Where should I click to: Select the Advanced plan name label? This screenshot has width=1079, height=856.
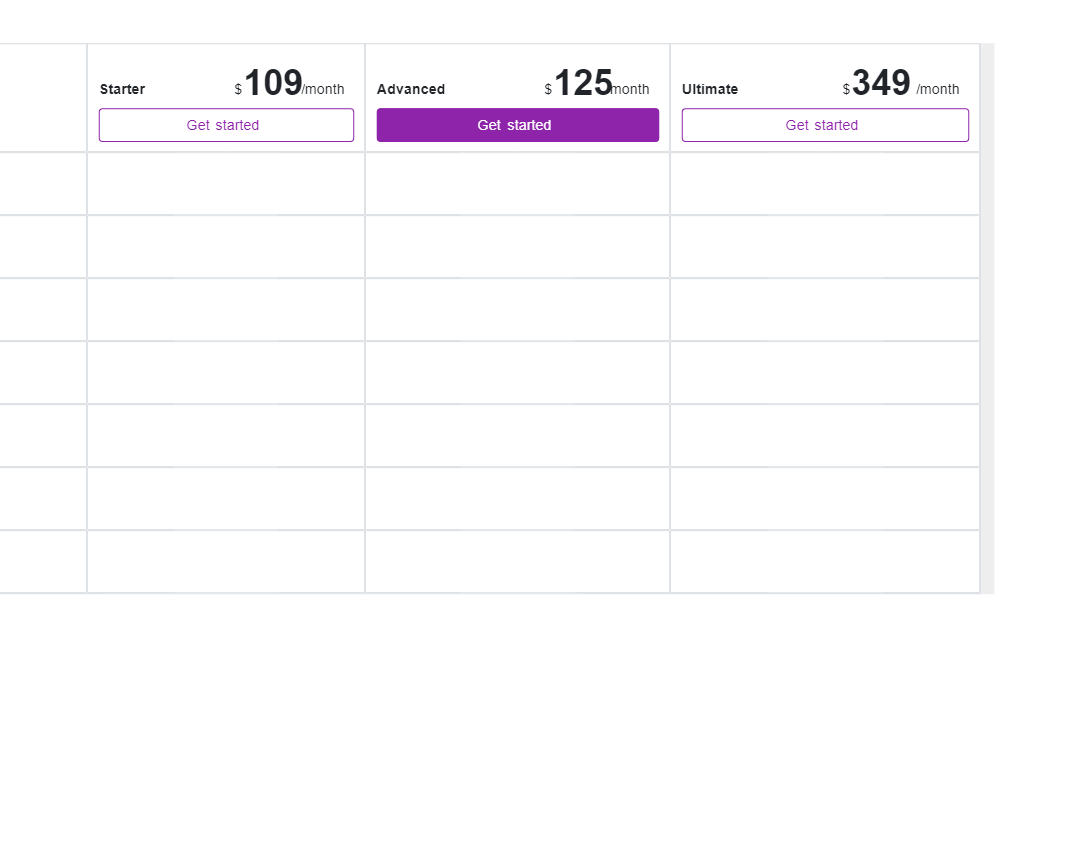click(411, 89)
